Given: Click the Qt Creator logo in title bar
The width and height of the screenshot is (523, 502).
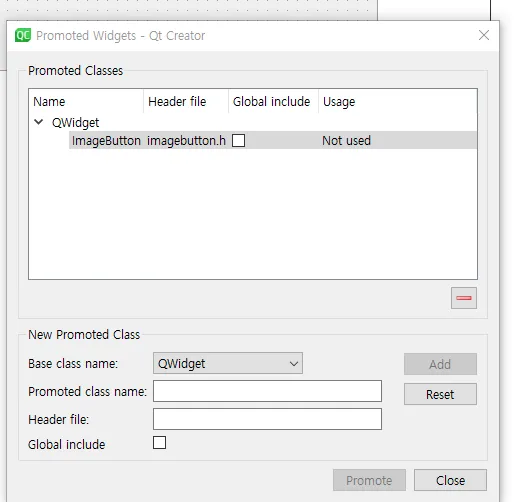Looking at the screenshot, I should (23, 35).
